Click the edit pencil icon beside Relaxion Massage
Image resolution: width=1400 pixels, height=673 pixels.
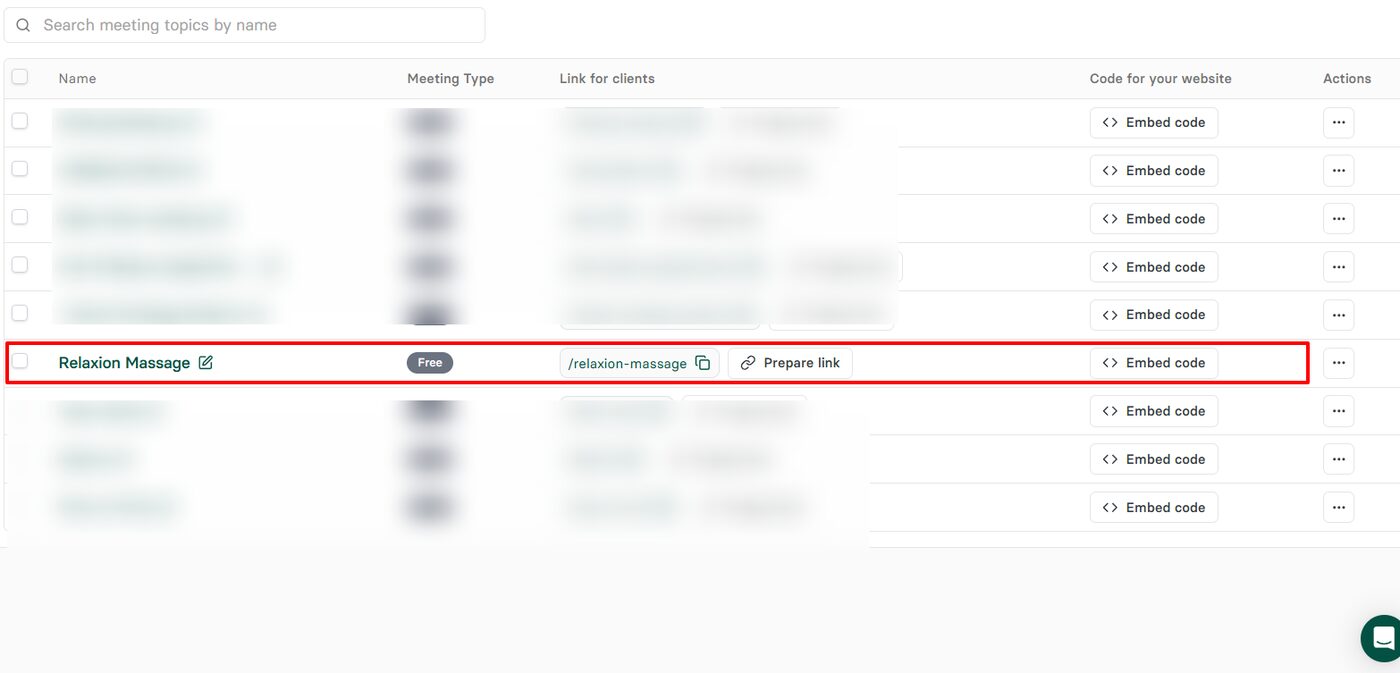pos(206,363)
